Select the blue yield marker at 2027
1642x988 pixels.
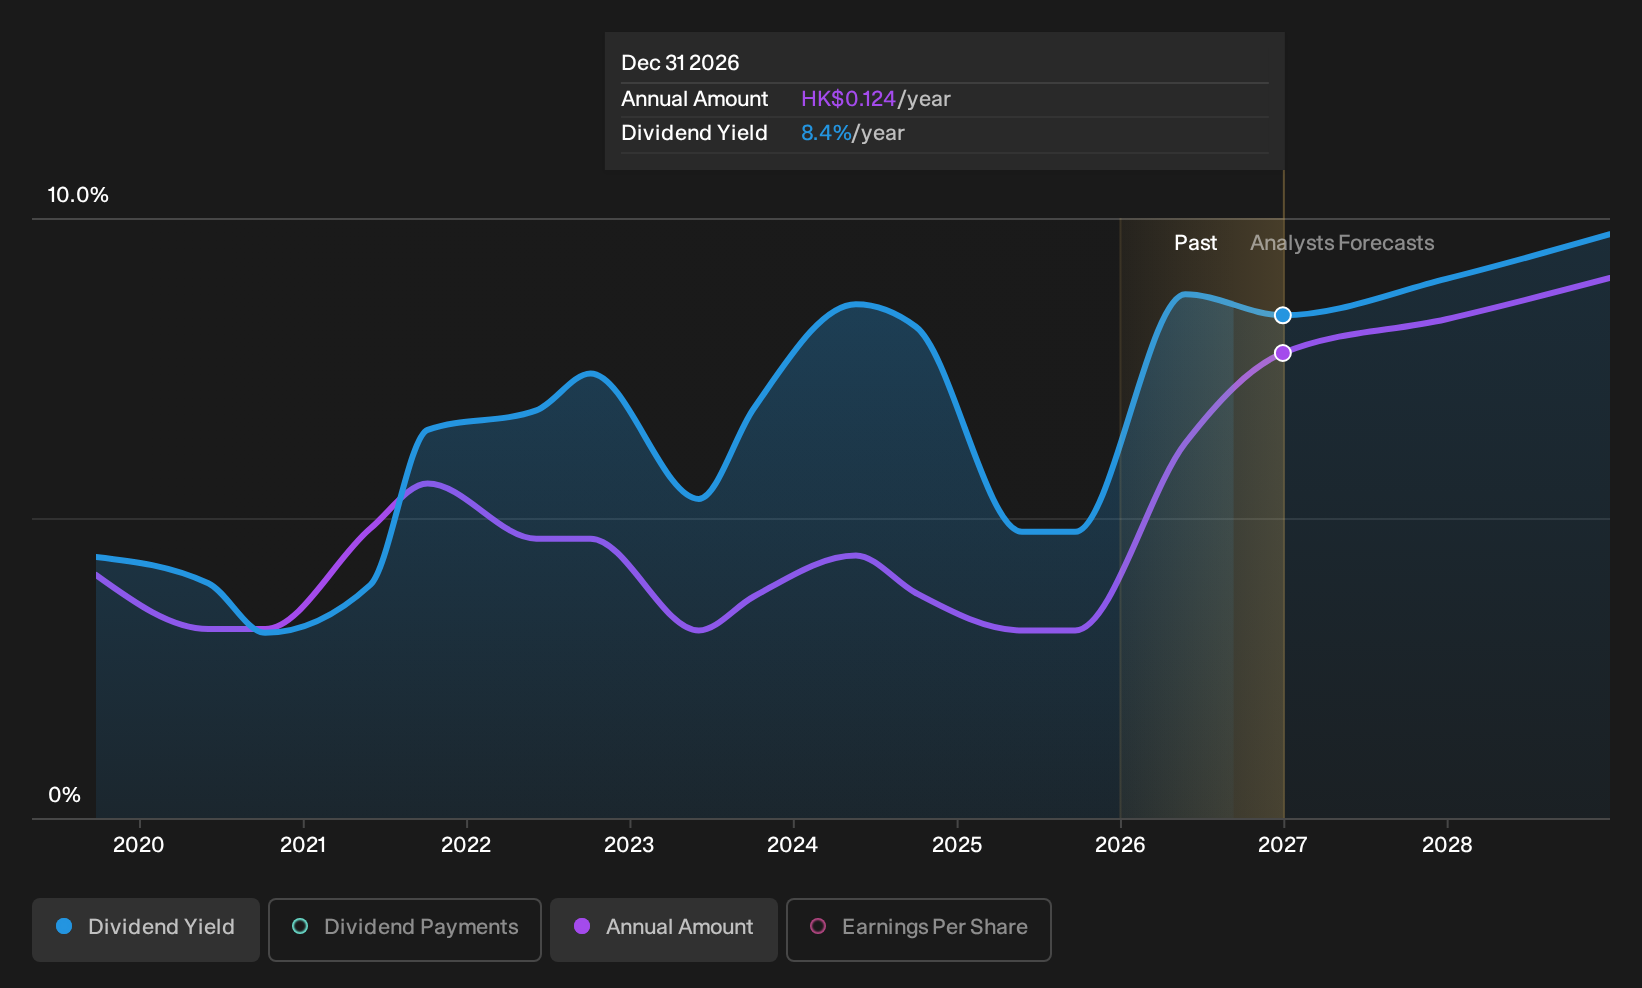(1283, 315)
